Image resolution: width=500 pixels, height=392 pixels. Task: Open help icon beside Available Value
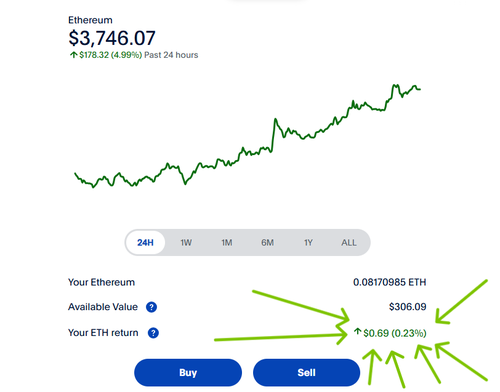[151, 307]
